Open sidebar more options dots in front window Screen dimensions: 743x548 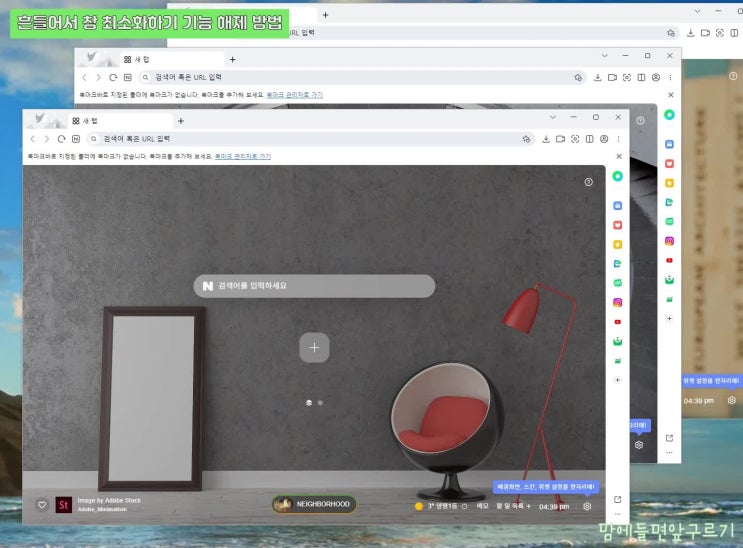617,514
